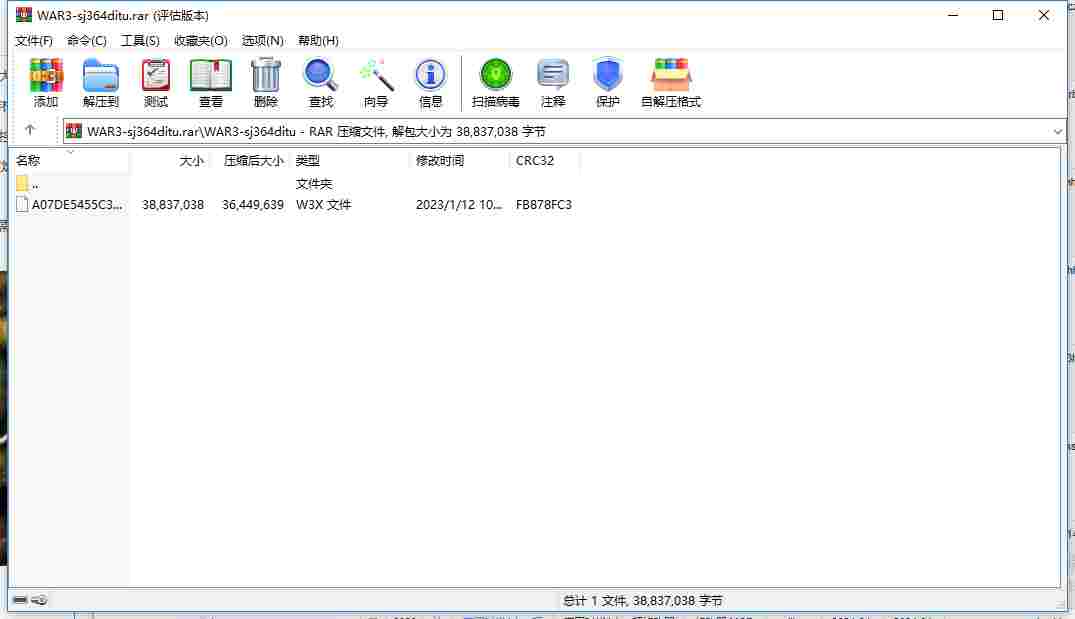Click CRC value FB878FC3

pos(544,204)
